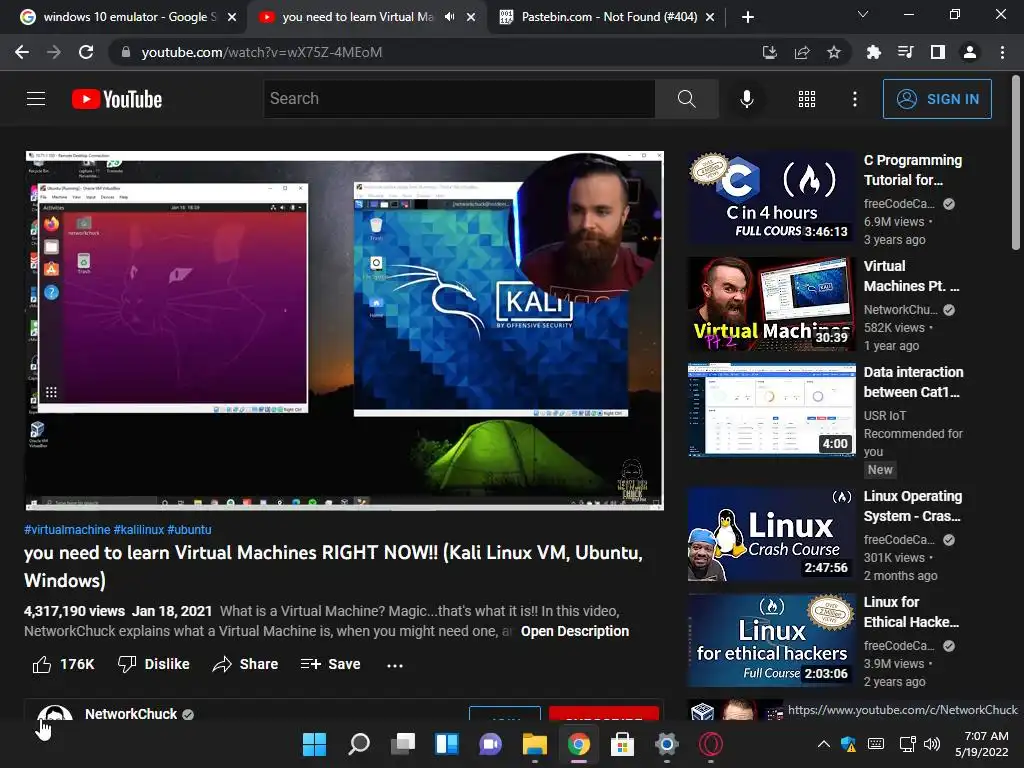This screenshot has height=768, width=1024.
Task: Open the Windows Start menu
Action: pos(314,744)
